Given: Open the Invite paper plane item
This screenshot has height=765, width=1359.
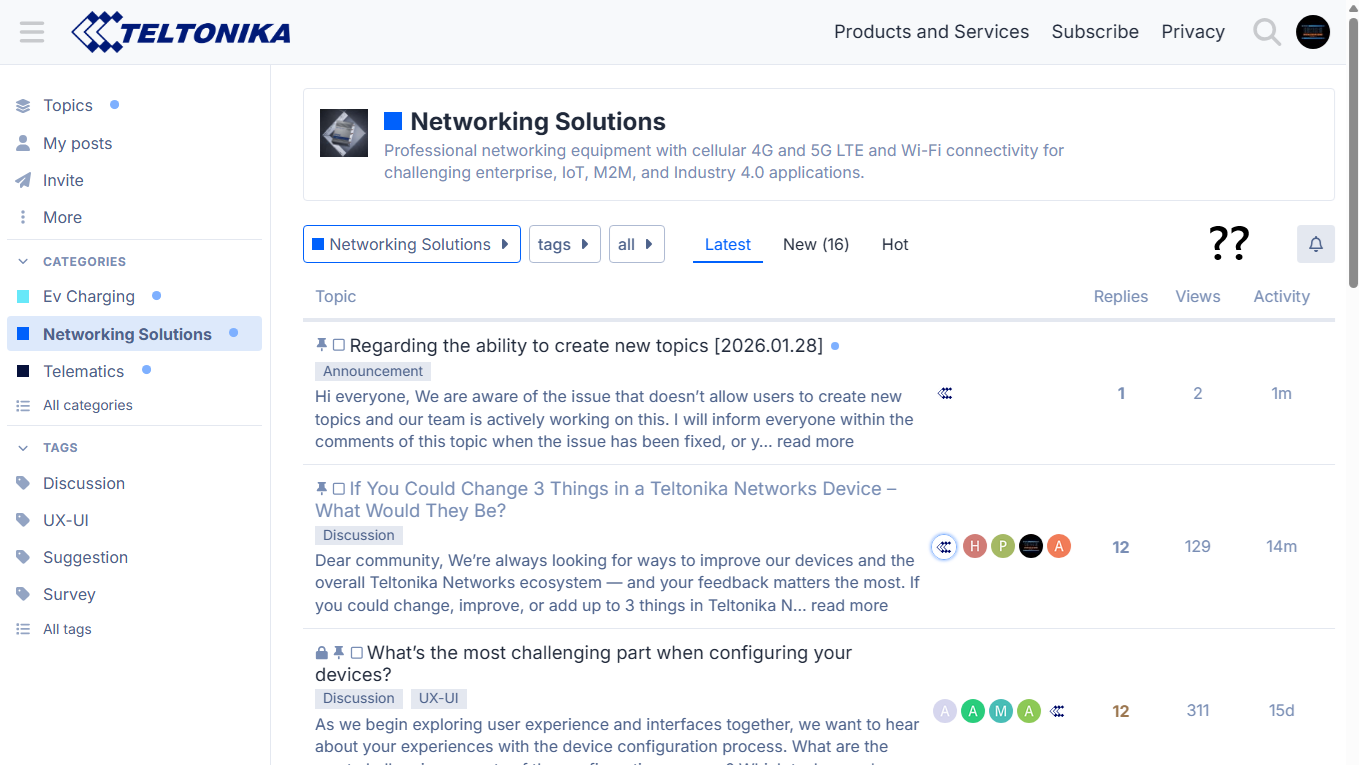Looking at the screenshot, I should (62, 180).
